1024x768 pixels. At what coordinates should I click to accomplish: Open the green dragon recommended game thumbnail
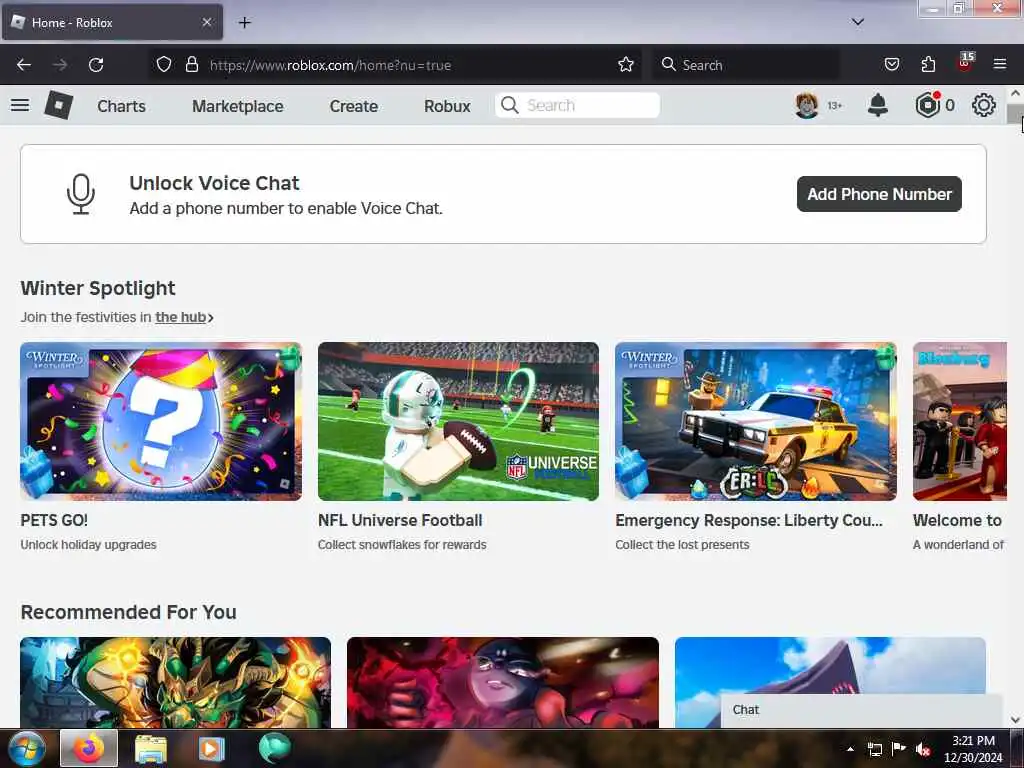(176, 682)
